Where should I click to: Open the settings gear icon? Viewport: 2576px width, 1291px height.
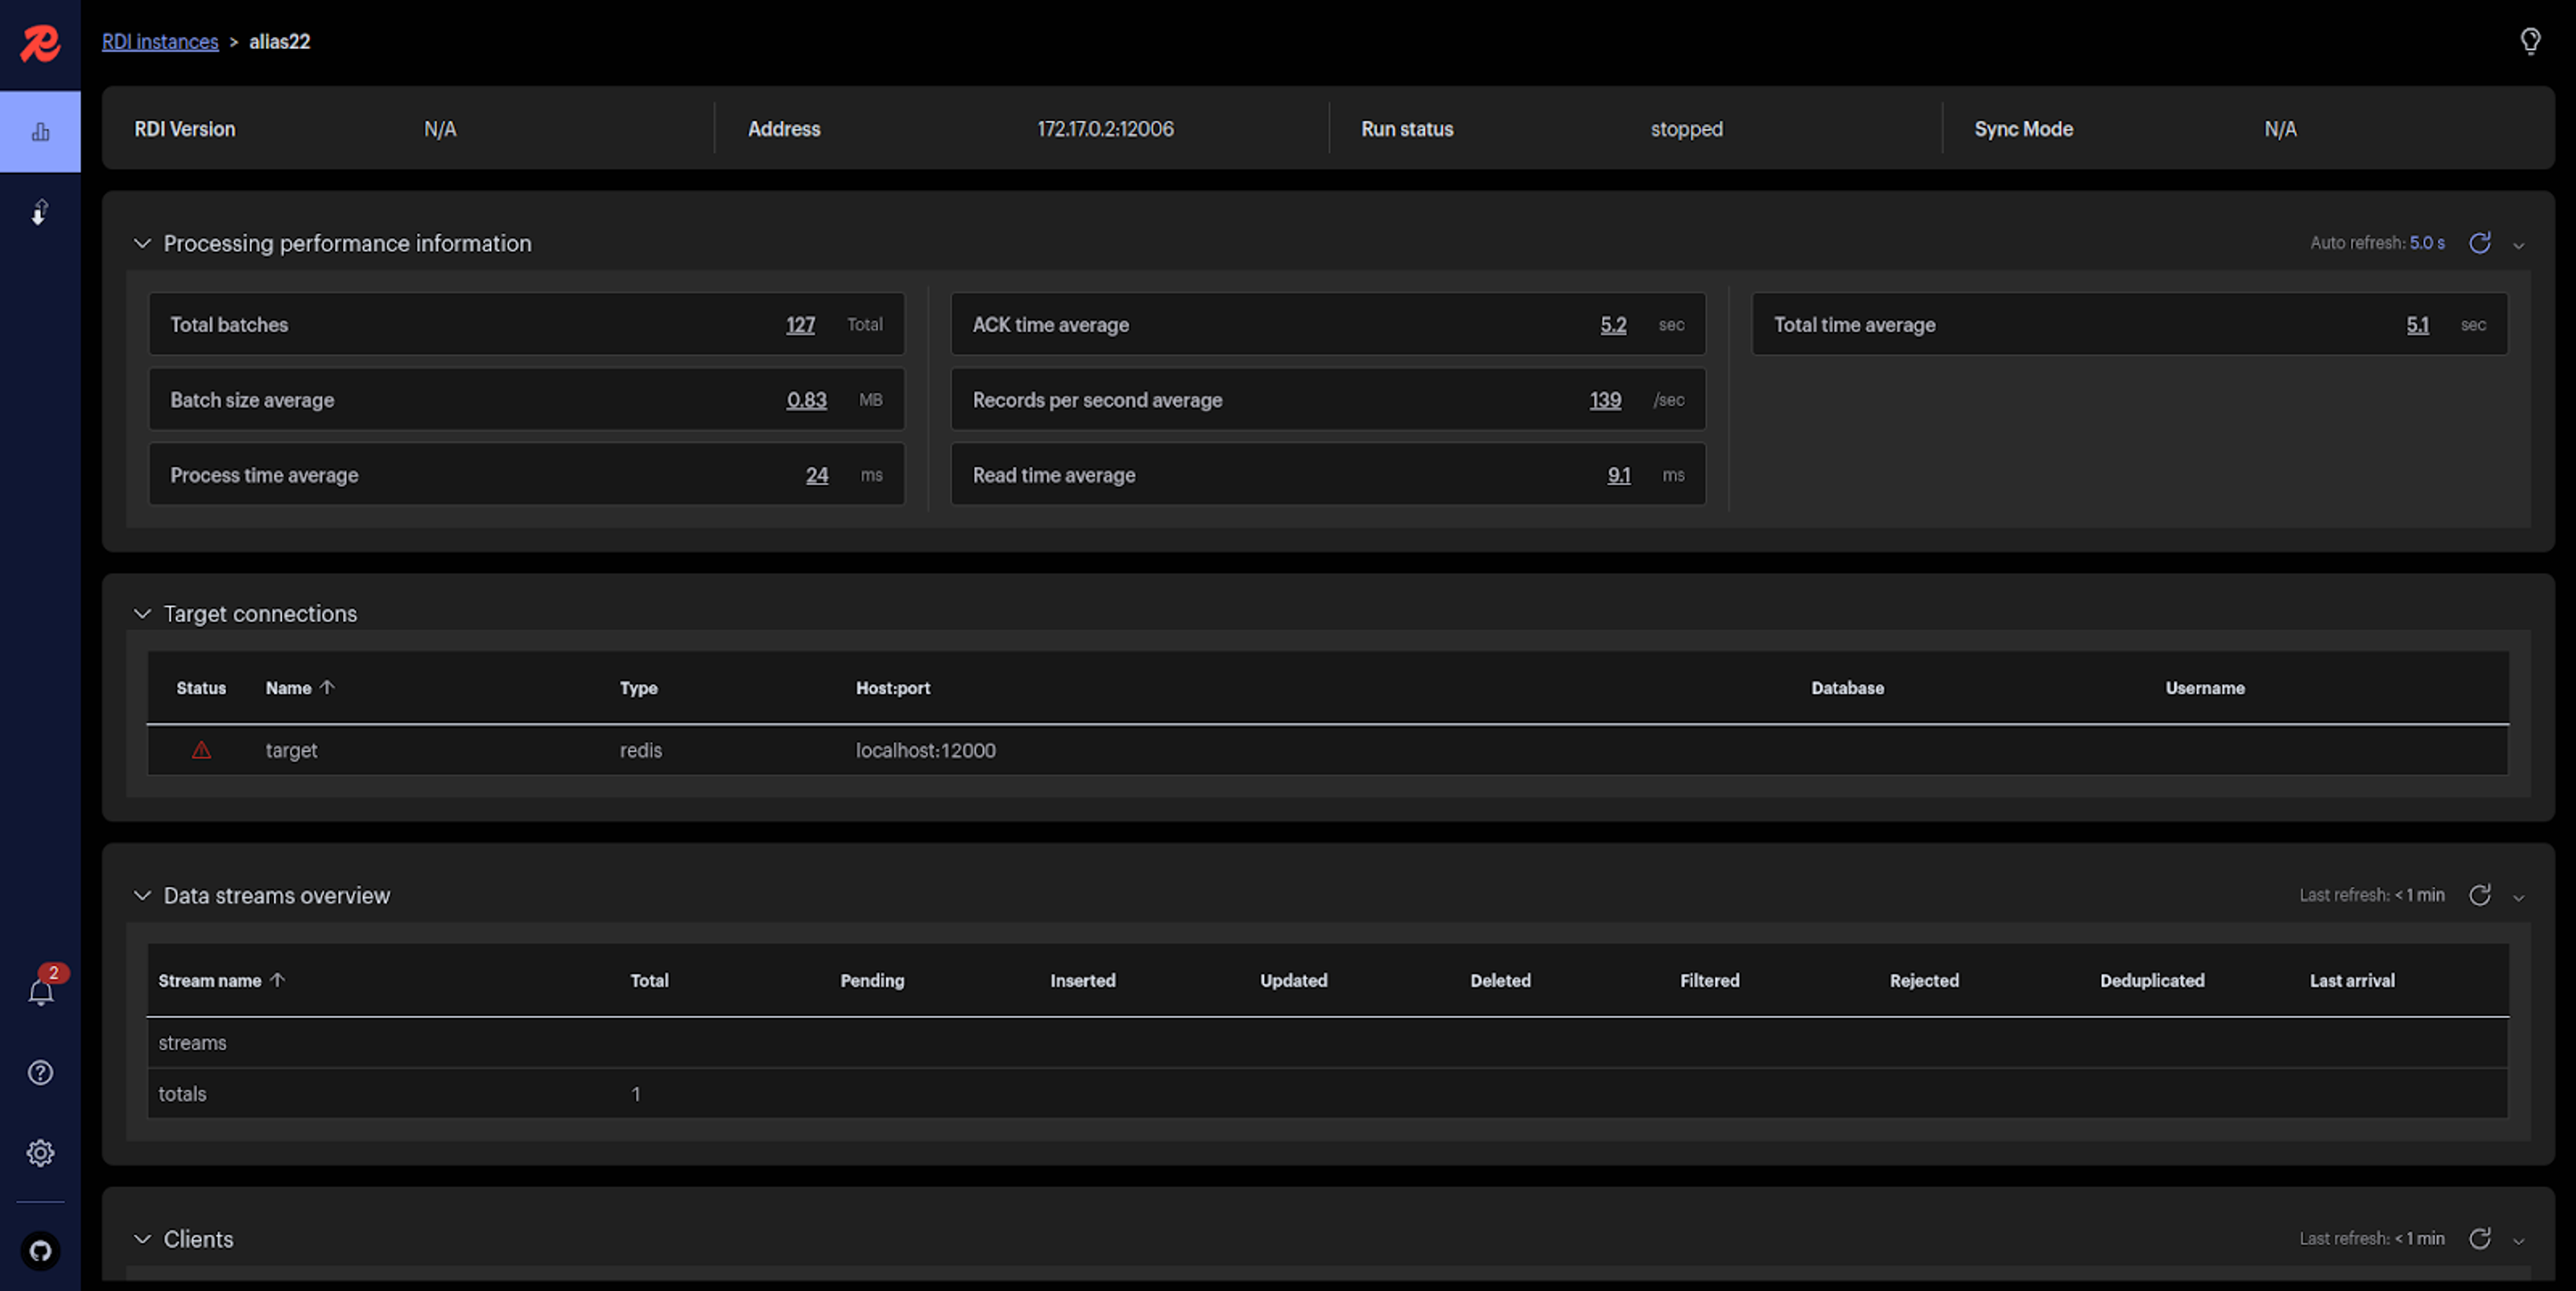point(40,1153)
